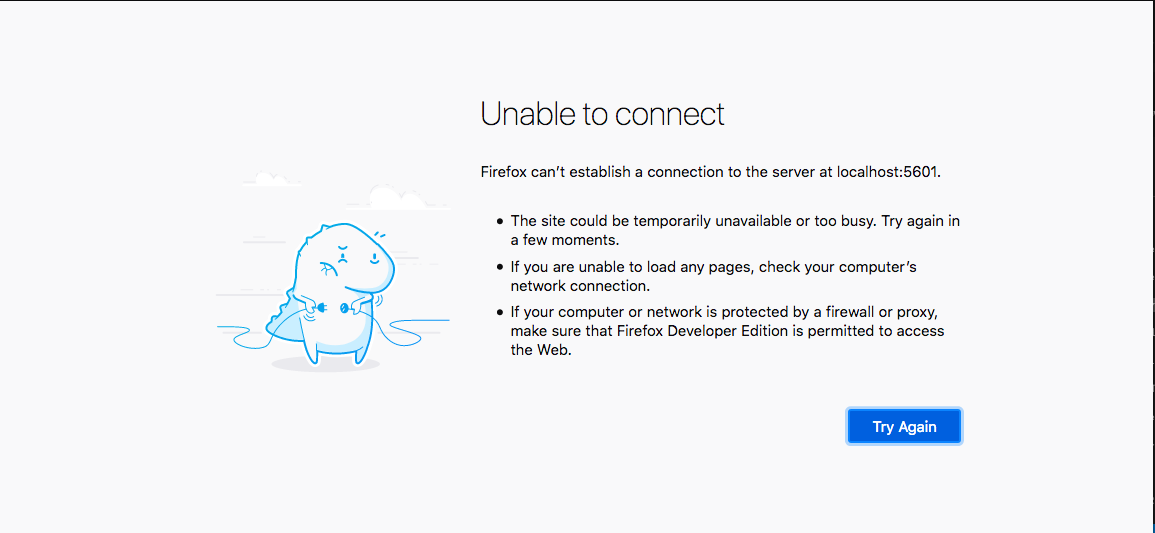Click the grey shadow beneath the dinosaur
1155x533 pixels.
click(x=326, y=364)
